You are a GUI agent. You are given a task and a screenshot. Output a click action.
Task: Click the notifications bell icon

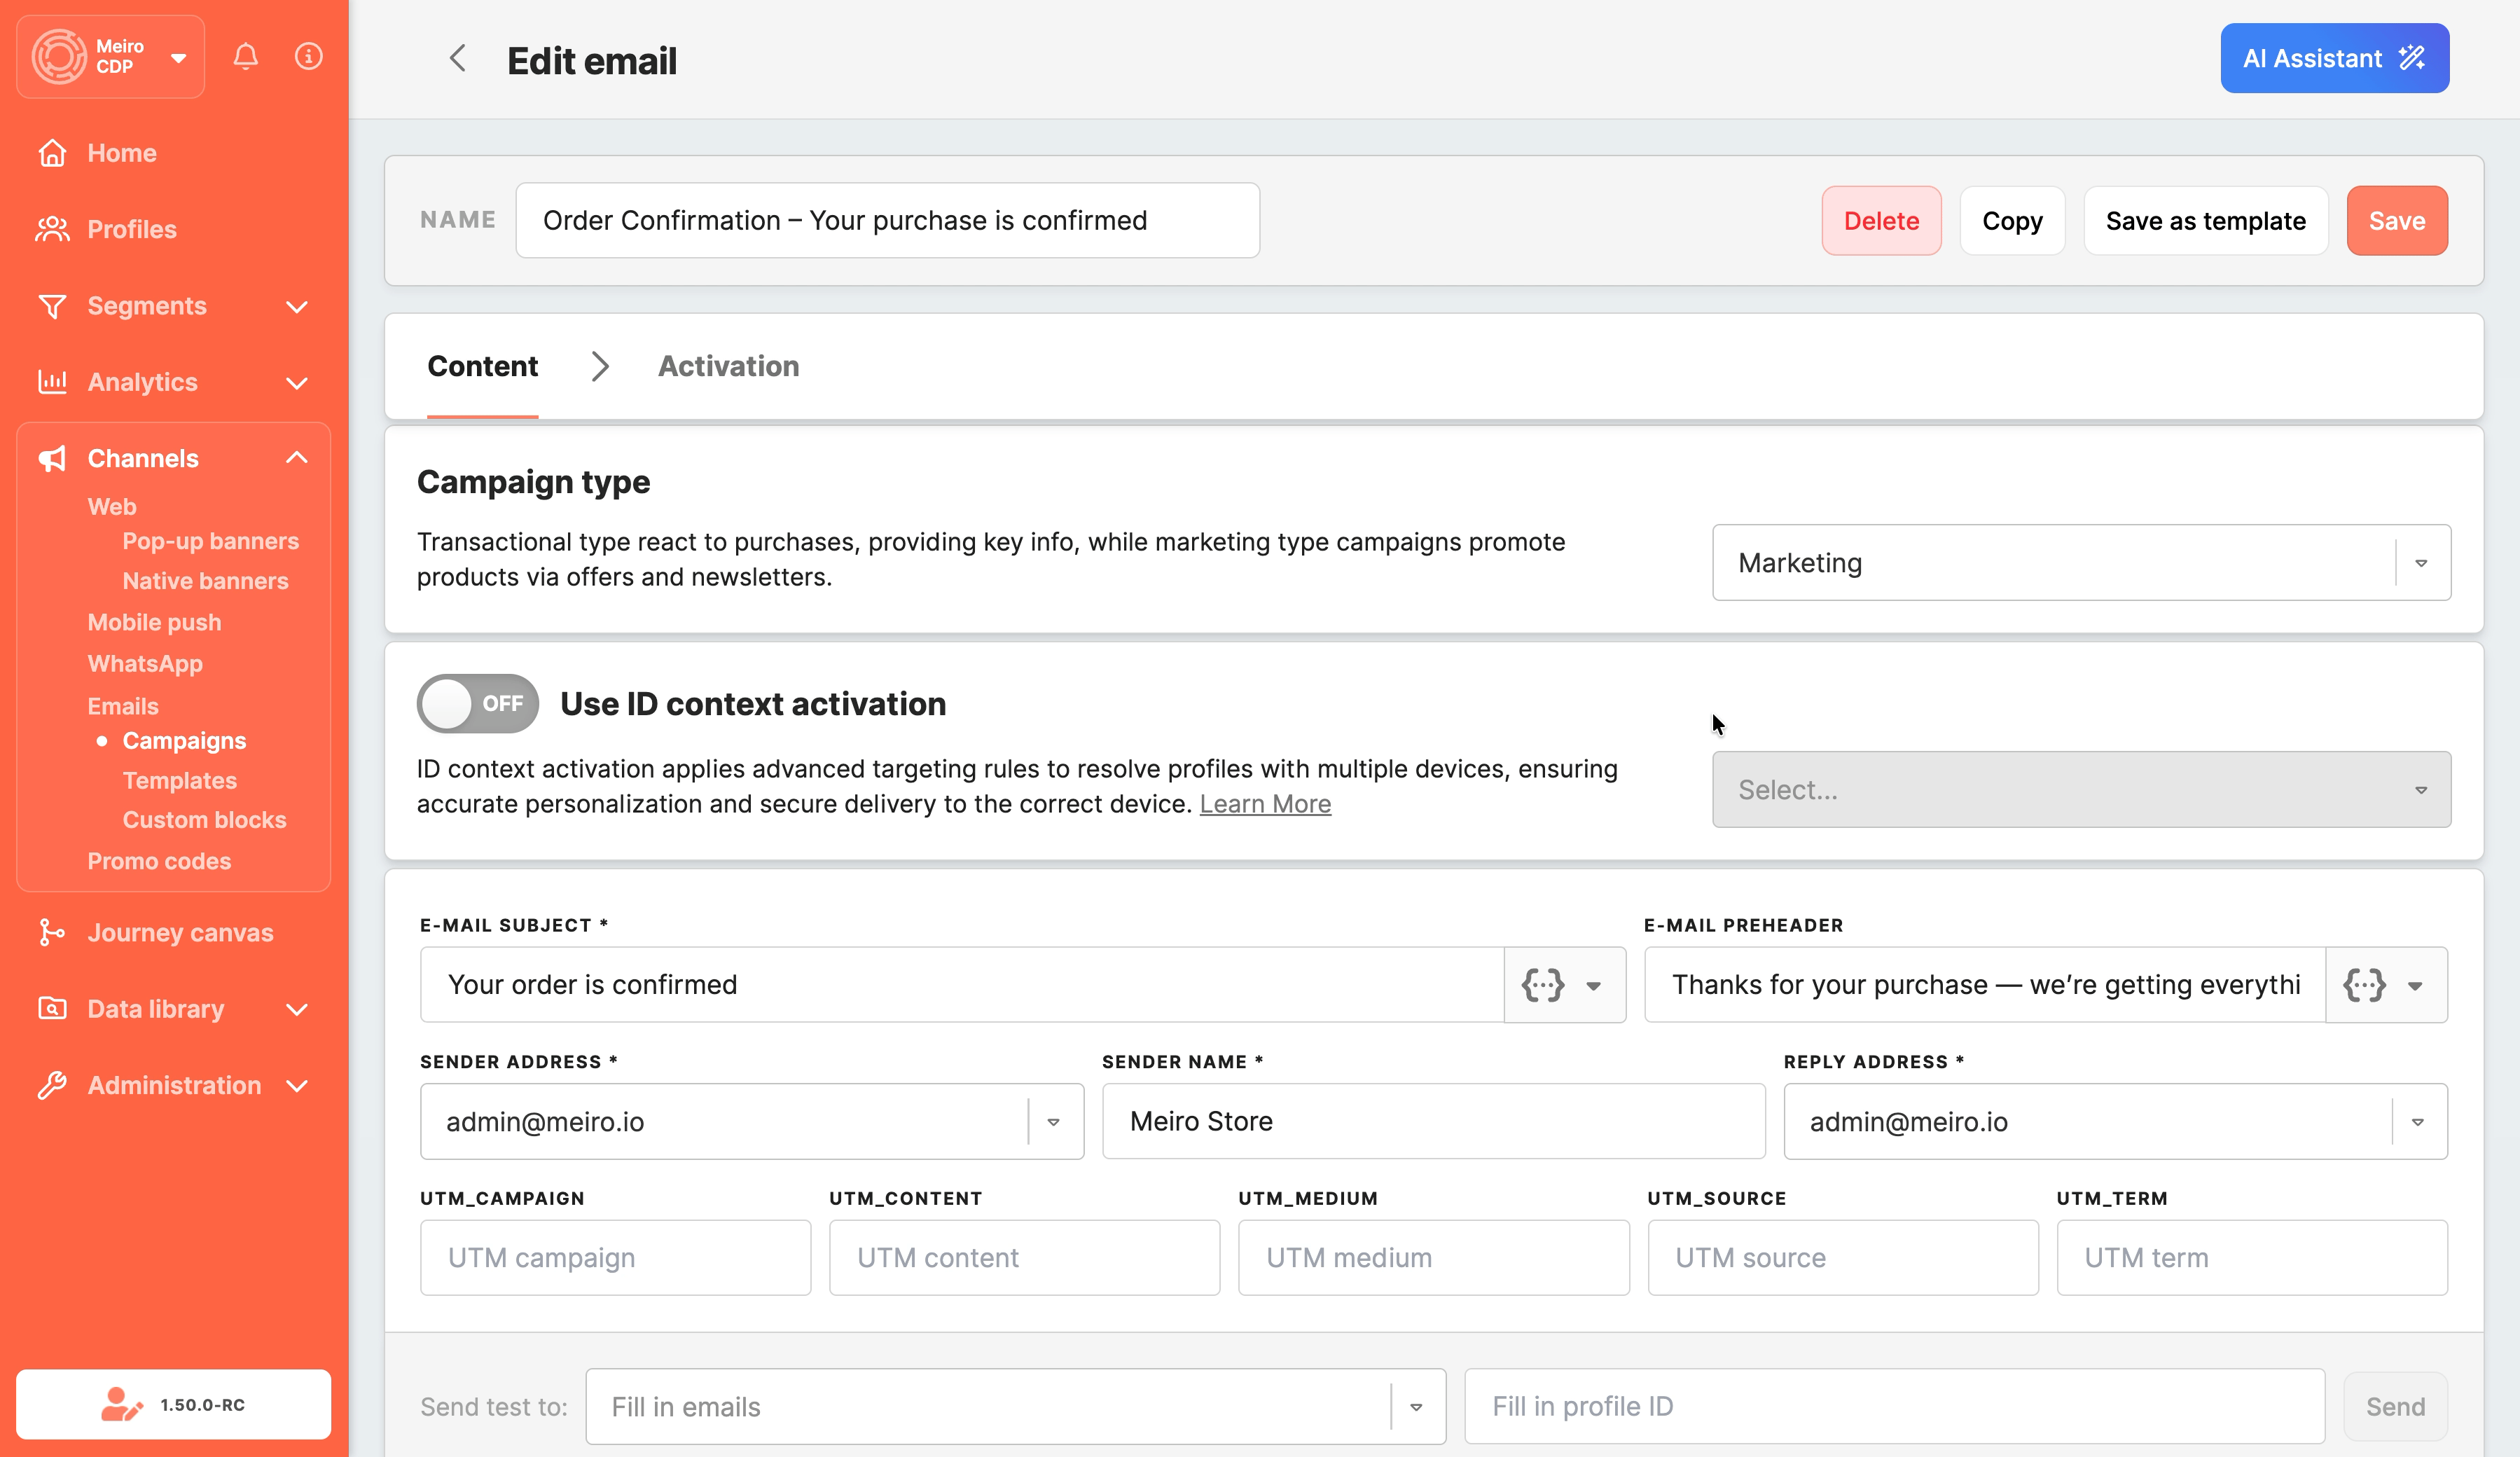click(x=245, y=57)
